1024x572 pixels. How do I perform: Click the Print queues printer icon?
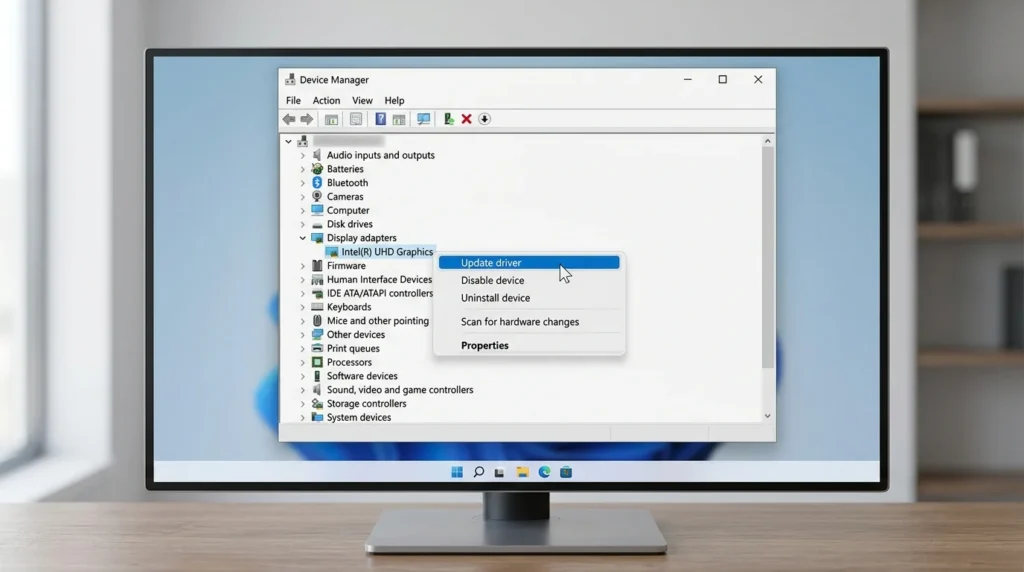317,349
